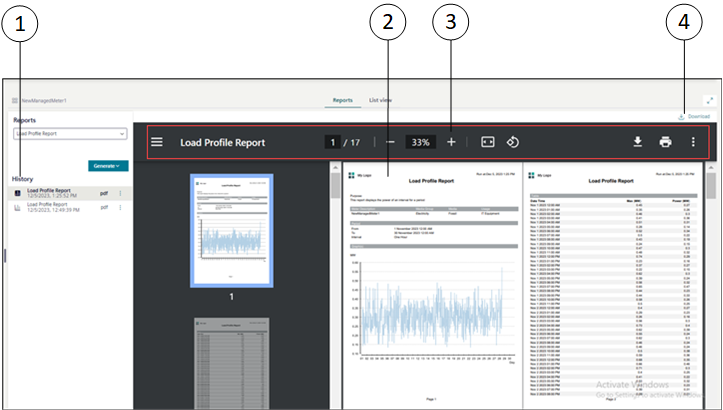Open the Reports type dropdown
The width and height of the screenshot is (723, 410).
pos(70,133)
